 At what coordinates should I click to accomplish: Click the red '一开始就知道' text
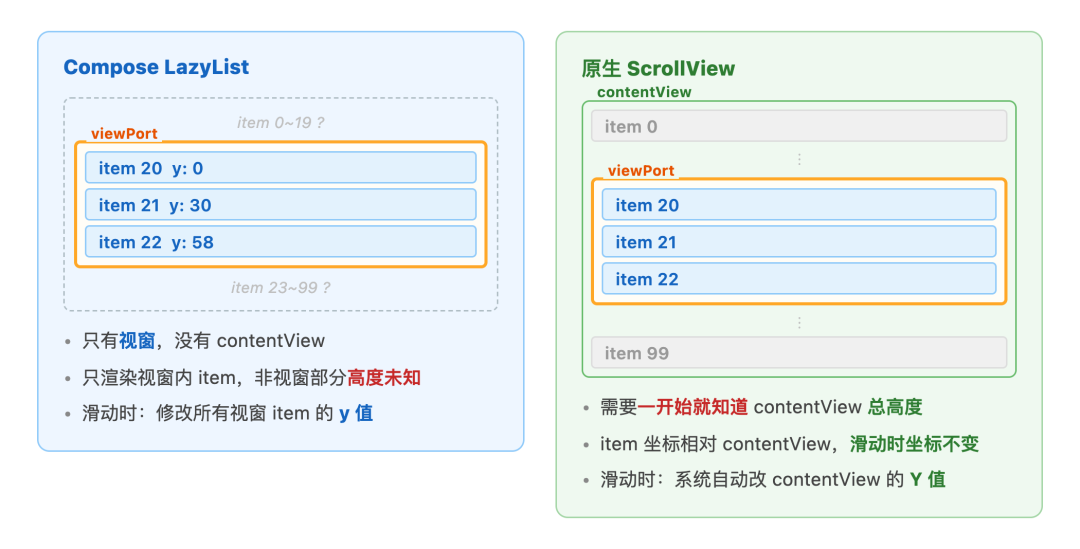click(x=692, y=407)
